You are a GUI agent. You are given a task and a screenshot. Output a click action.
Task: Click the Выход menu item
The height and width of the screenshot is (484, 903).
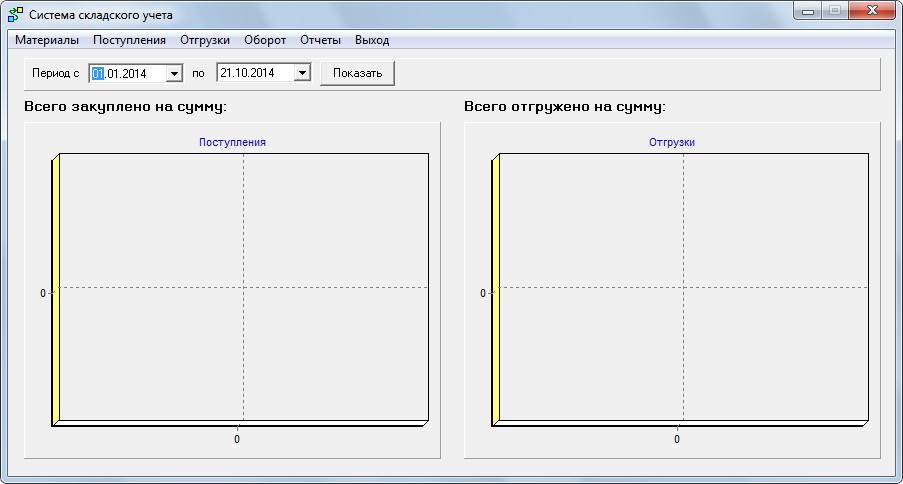point(372,40)
